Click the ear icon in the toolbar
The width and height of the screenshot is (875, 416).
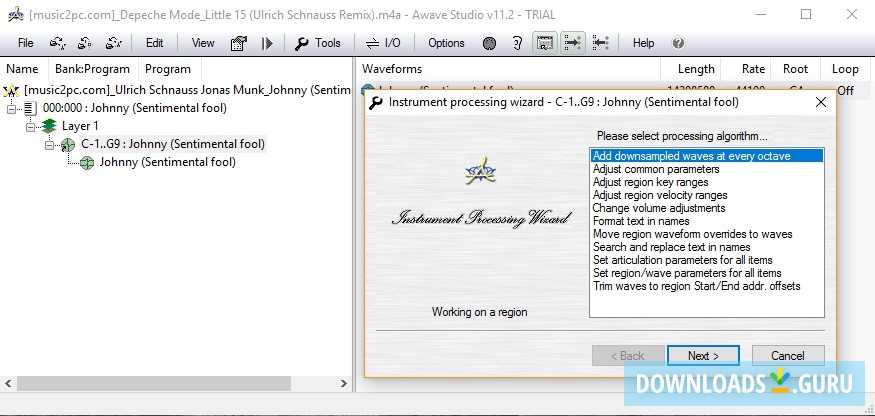518,43
